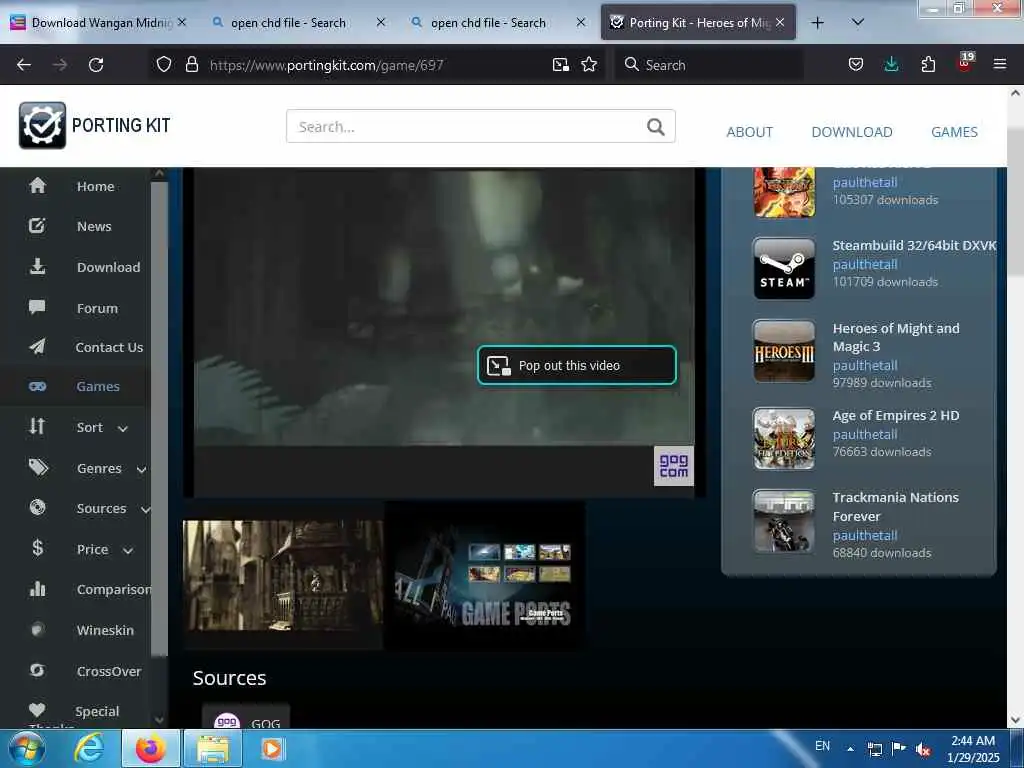The width and height of the screenshot is (1024, 768).
Task: Expand the Genres dropdown chevron
Action: pos(141,470)
